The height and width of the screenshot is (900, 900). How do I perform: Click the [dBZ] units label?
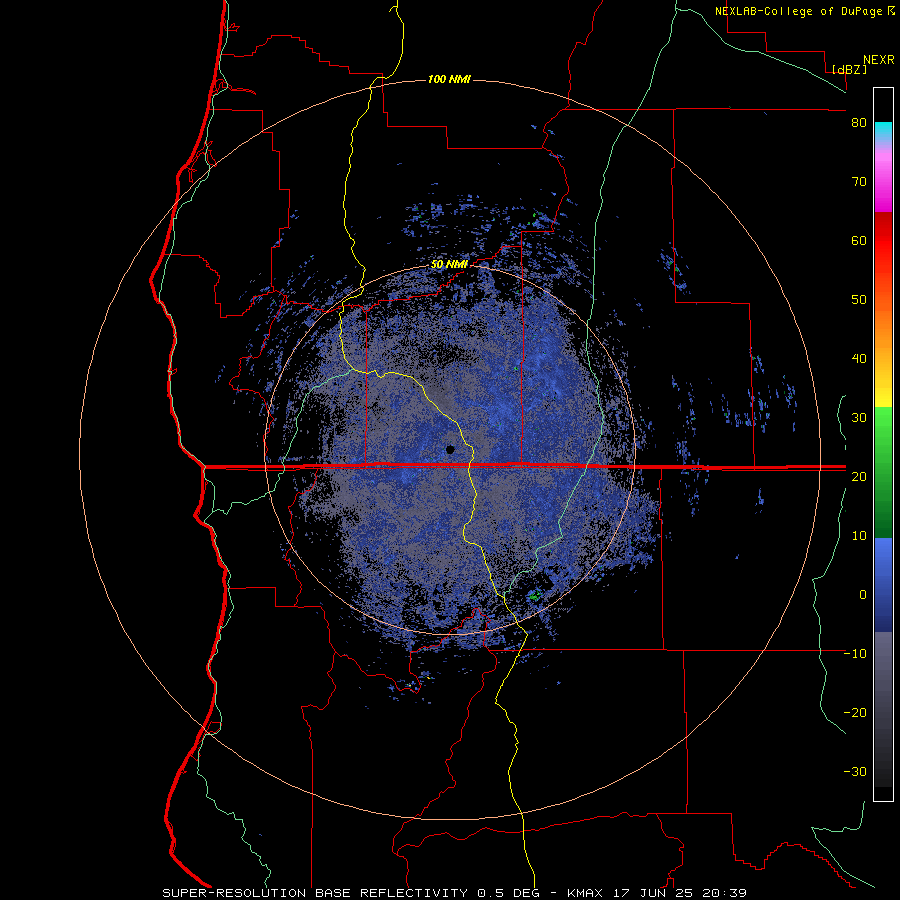(849, 69)
